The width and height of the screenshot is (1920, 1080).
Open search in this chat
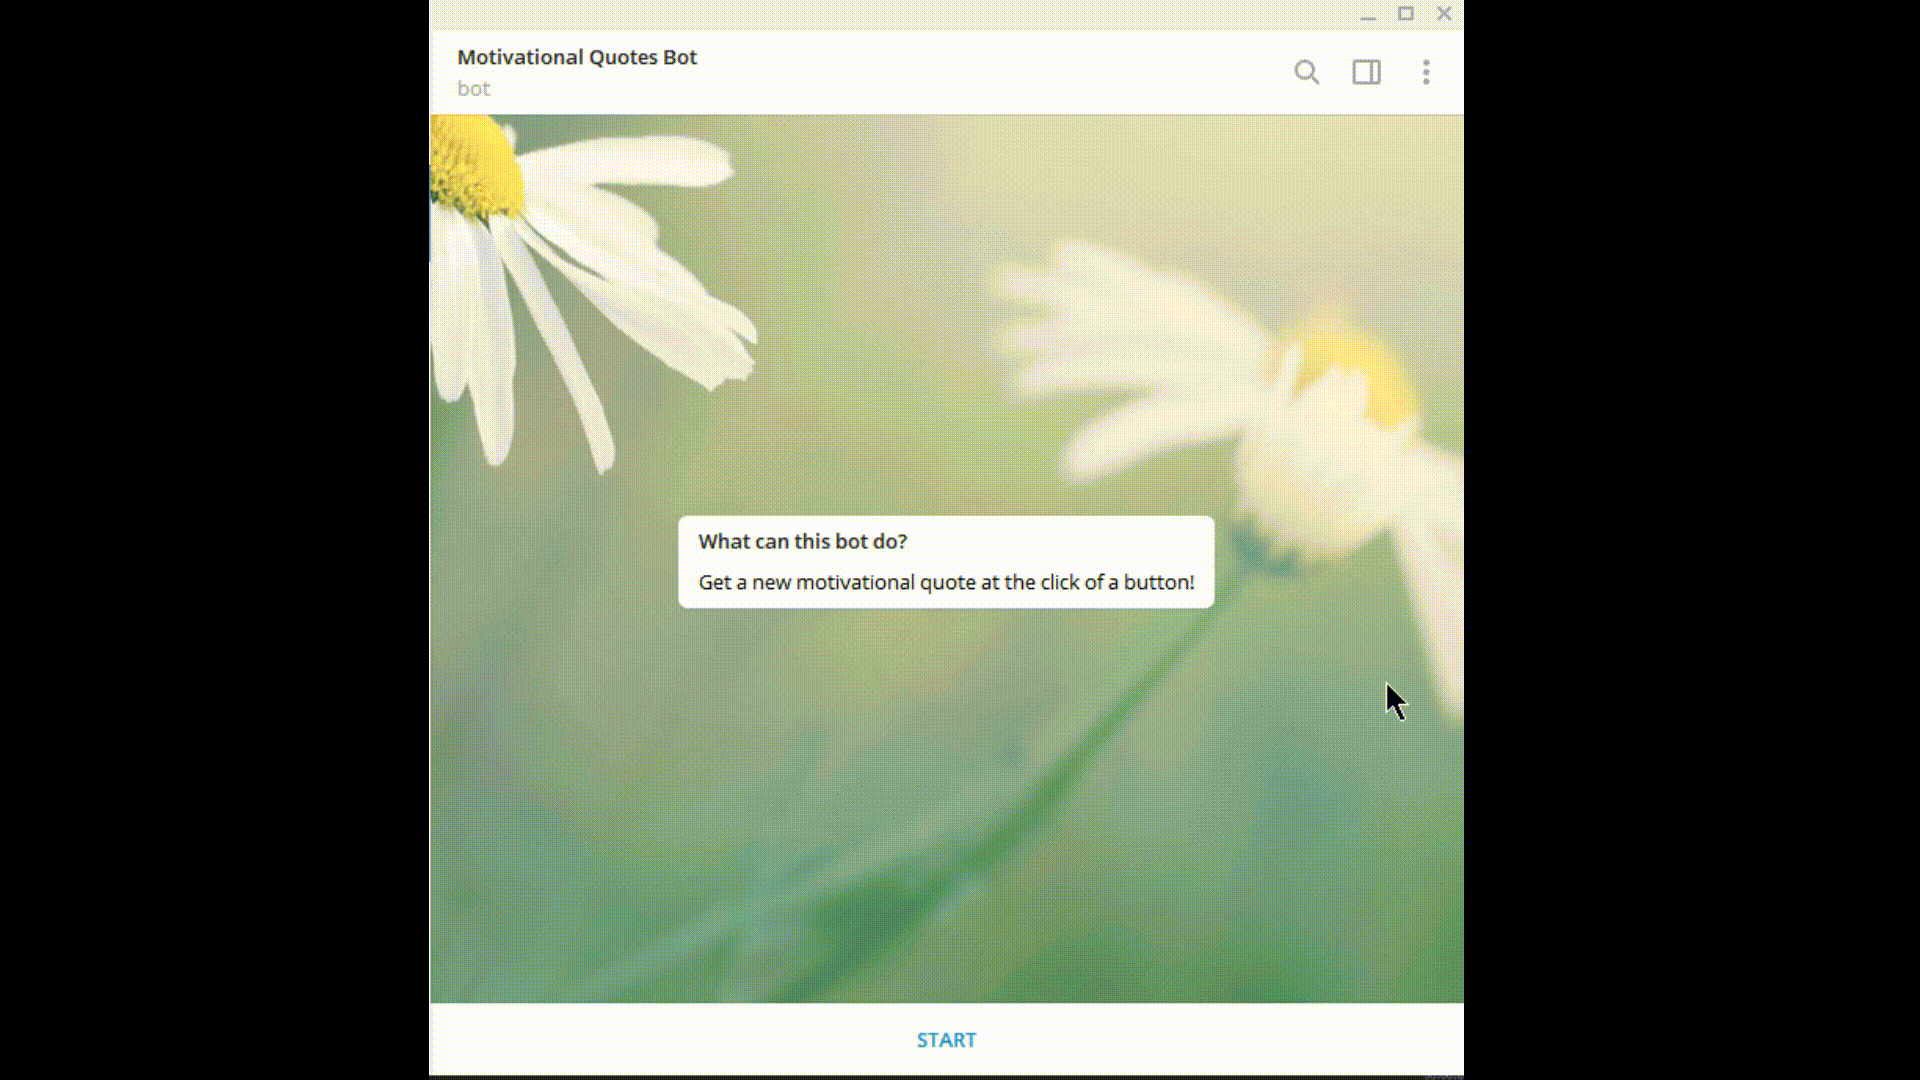(x=1306, y=72)
